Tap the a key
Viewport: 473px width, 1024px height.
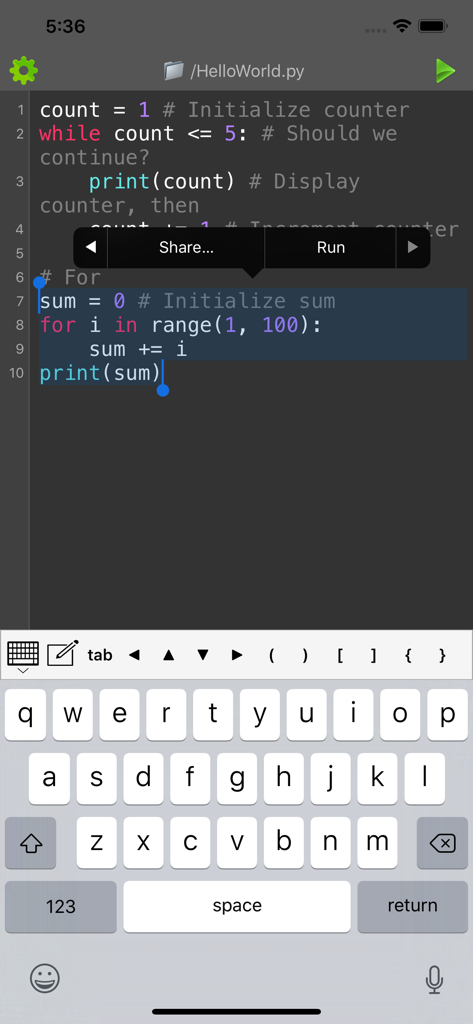(49, 778)
